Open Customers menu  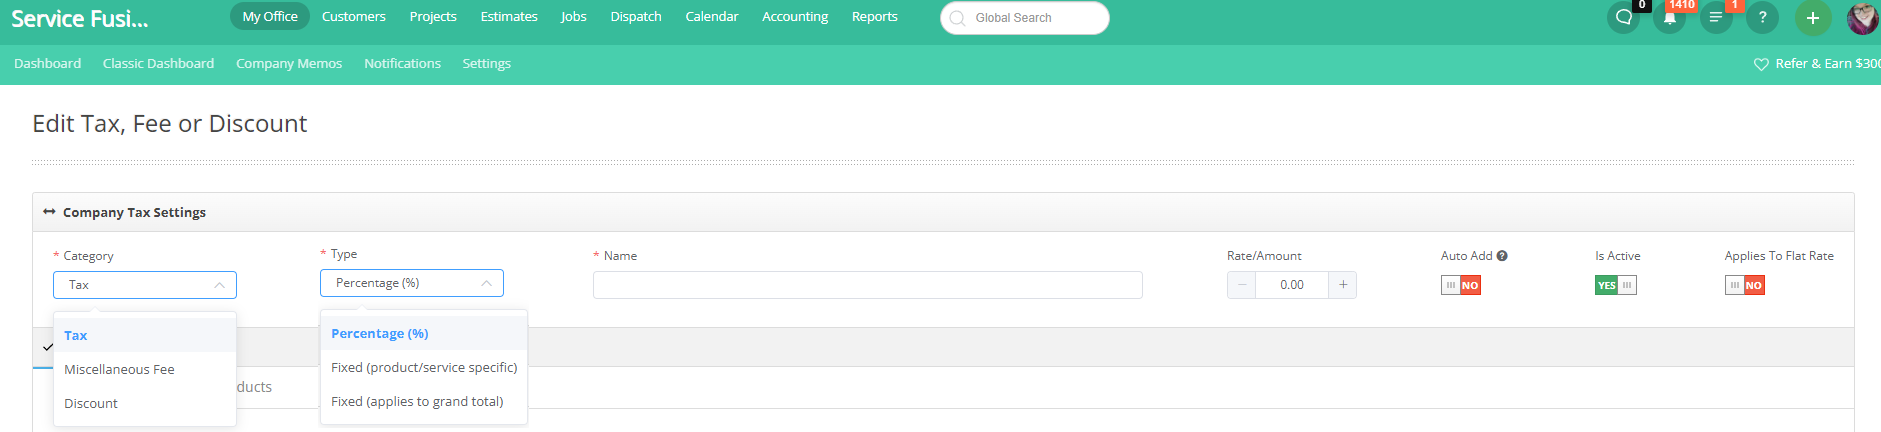click(354, 17)
